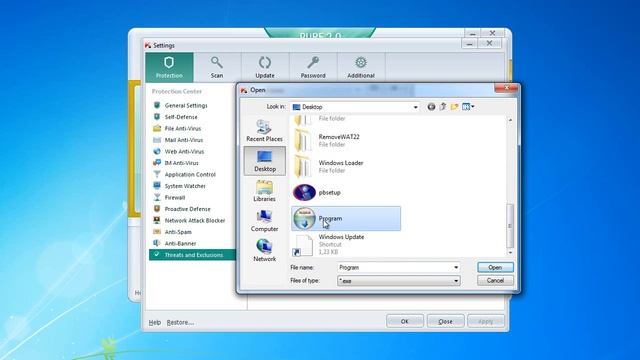640x360 pixels.
Task: Open the Password tab
Action: pyautogui.click(x=313, y=67)
